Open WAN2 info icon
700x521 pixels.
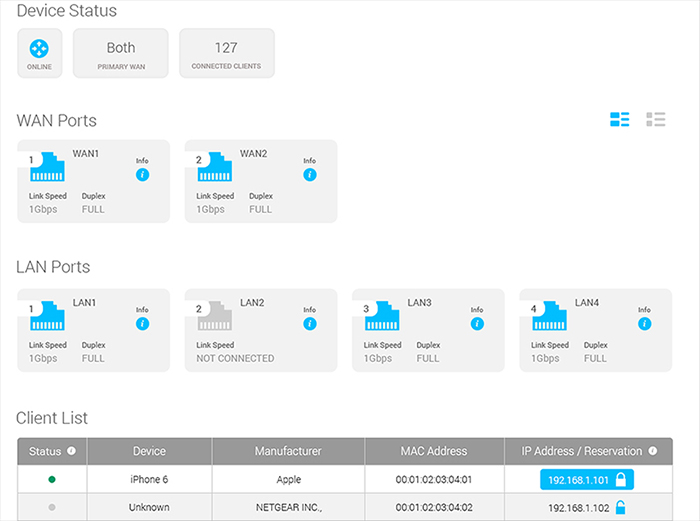point(310,175)
